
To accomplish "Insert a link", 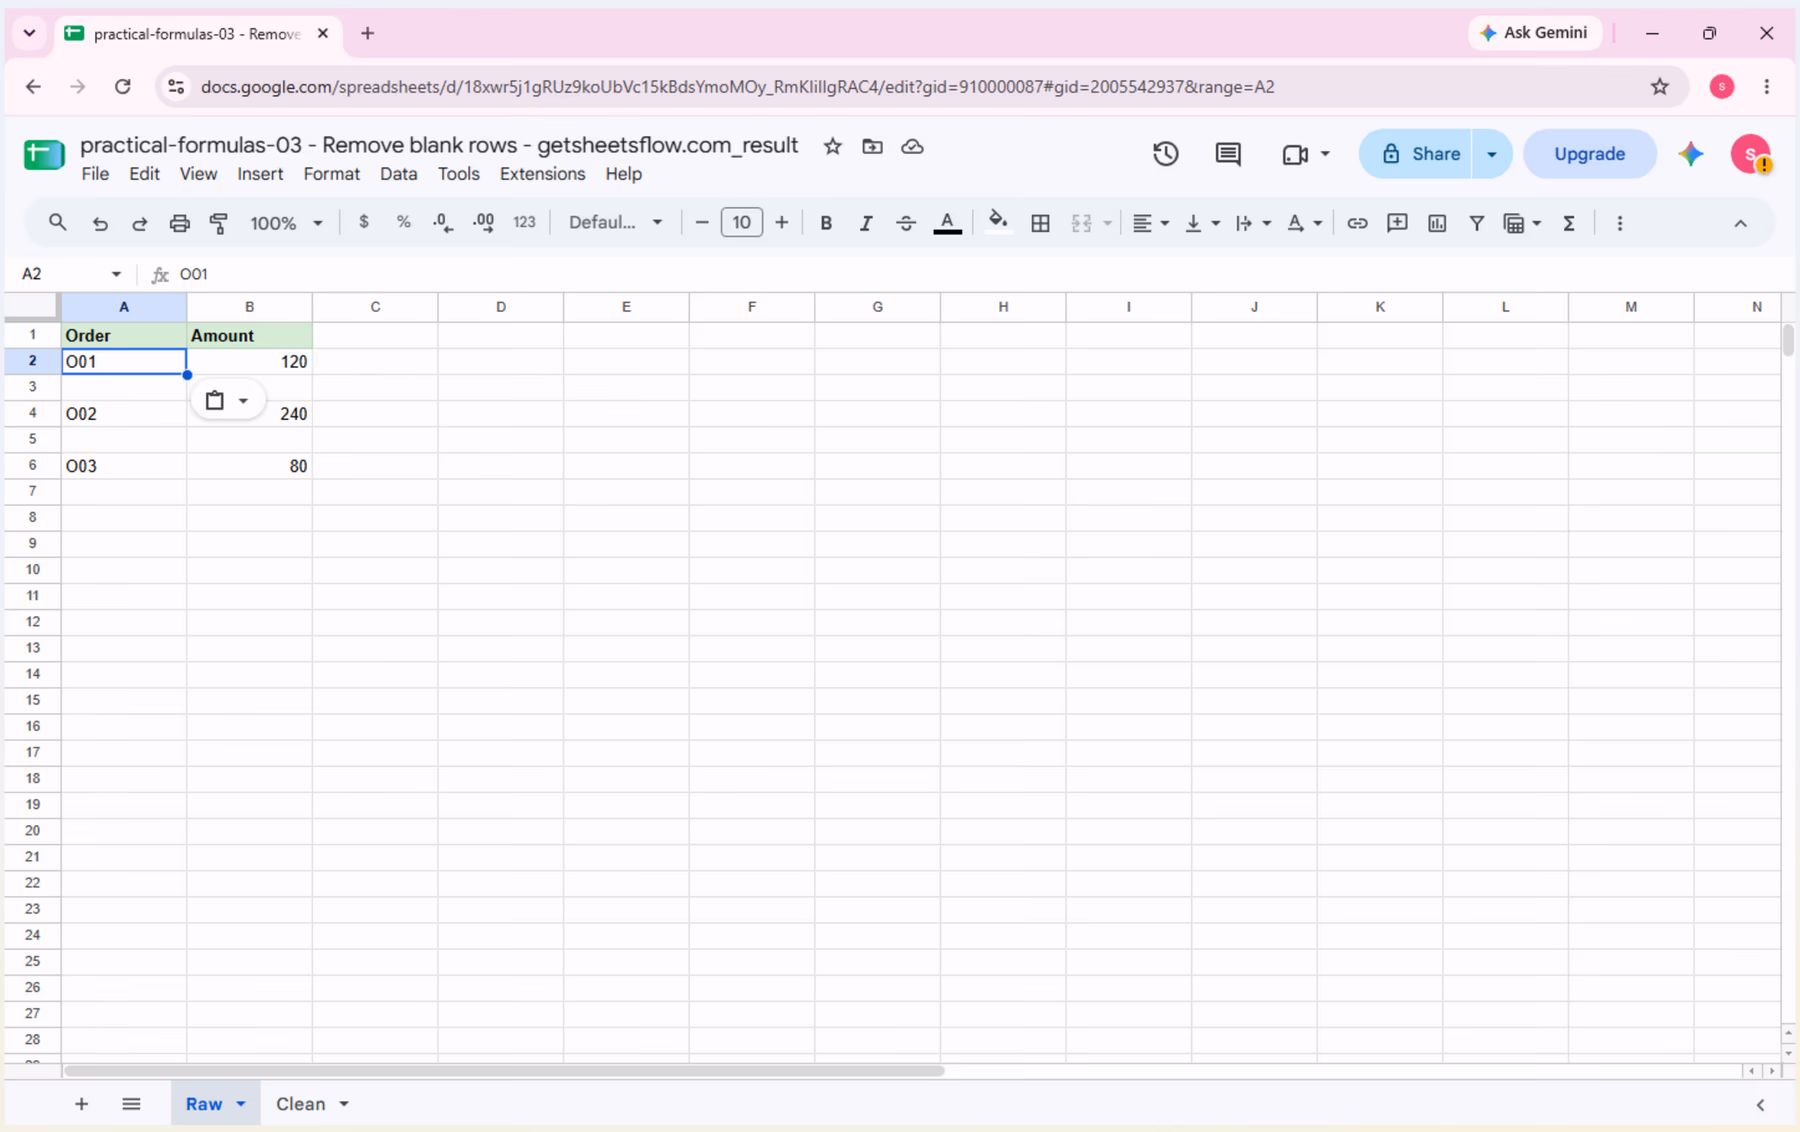I will coord(1357,223).
